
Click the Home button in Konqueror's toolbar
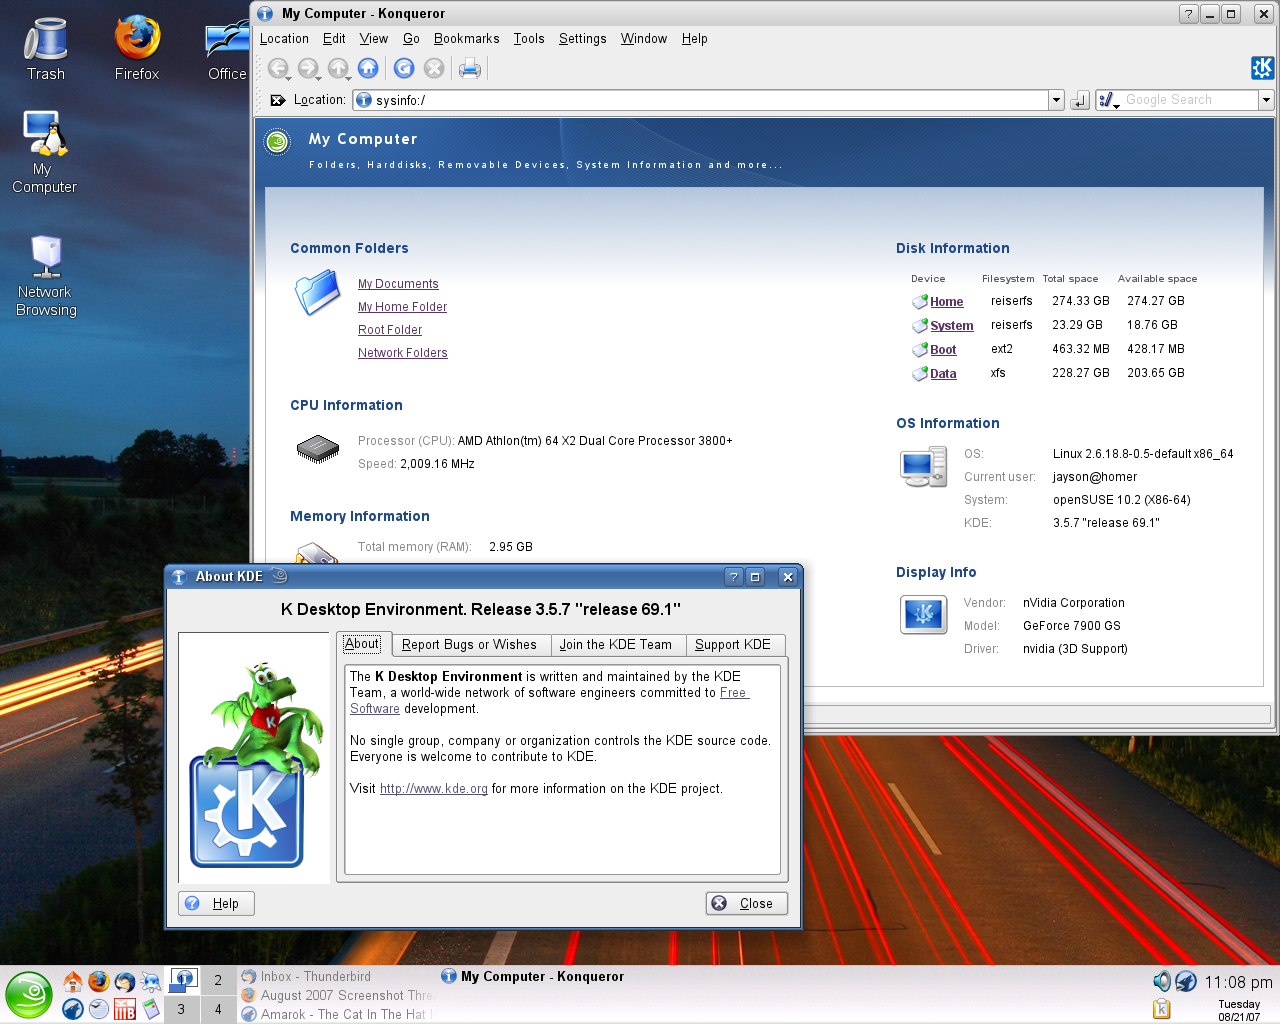pos(368,68)
